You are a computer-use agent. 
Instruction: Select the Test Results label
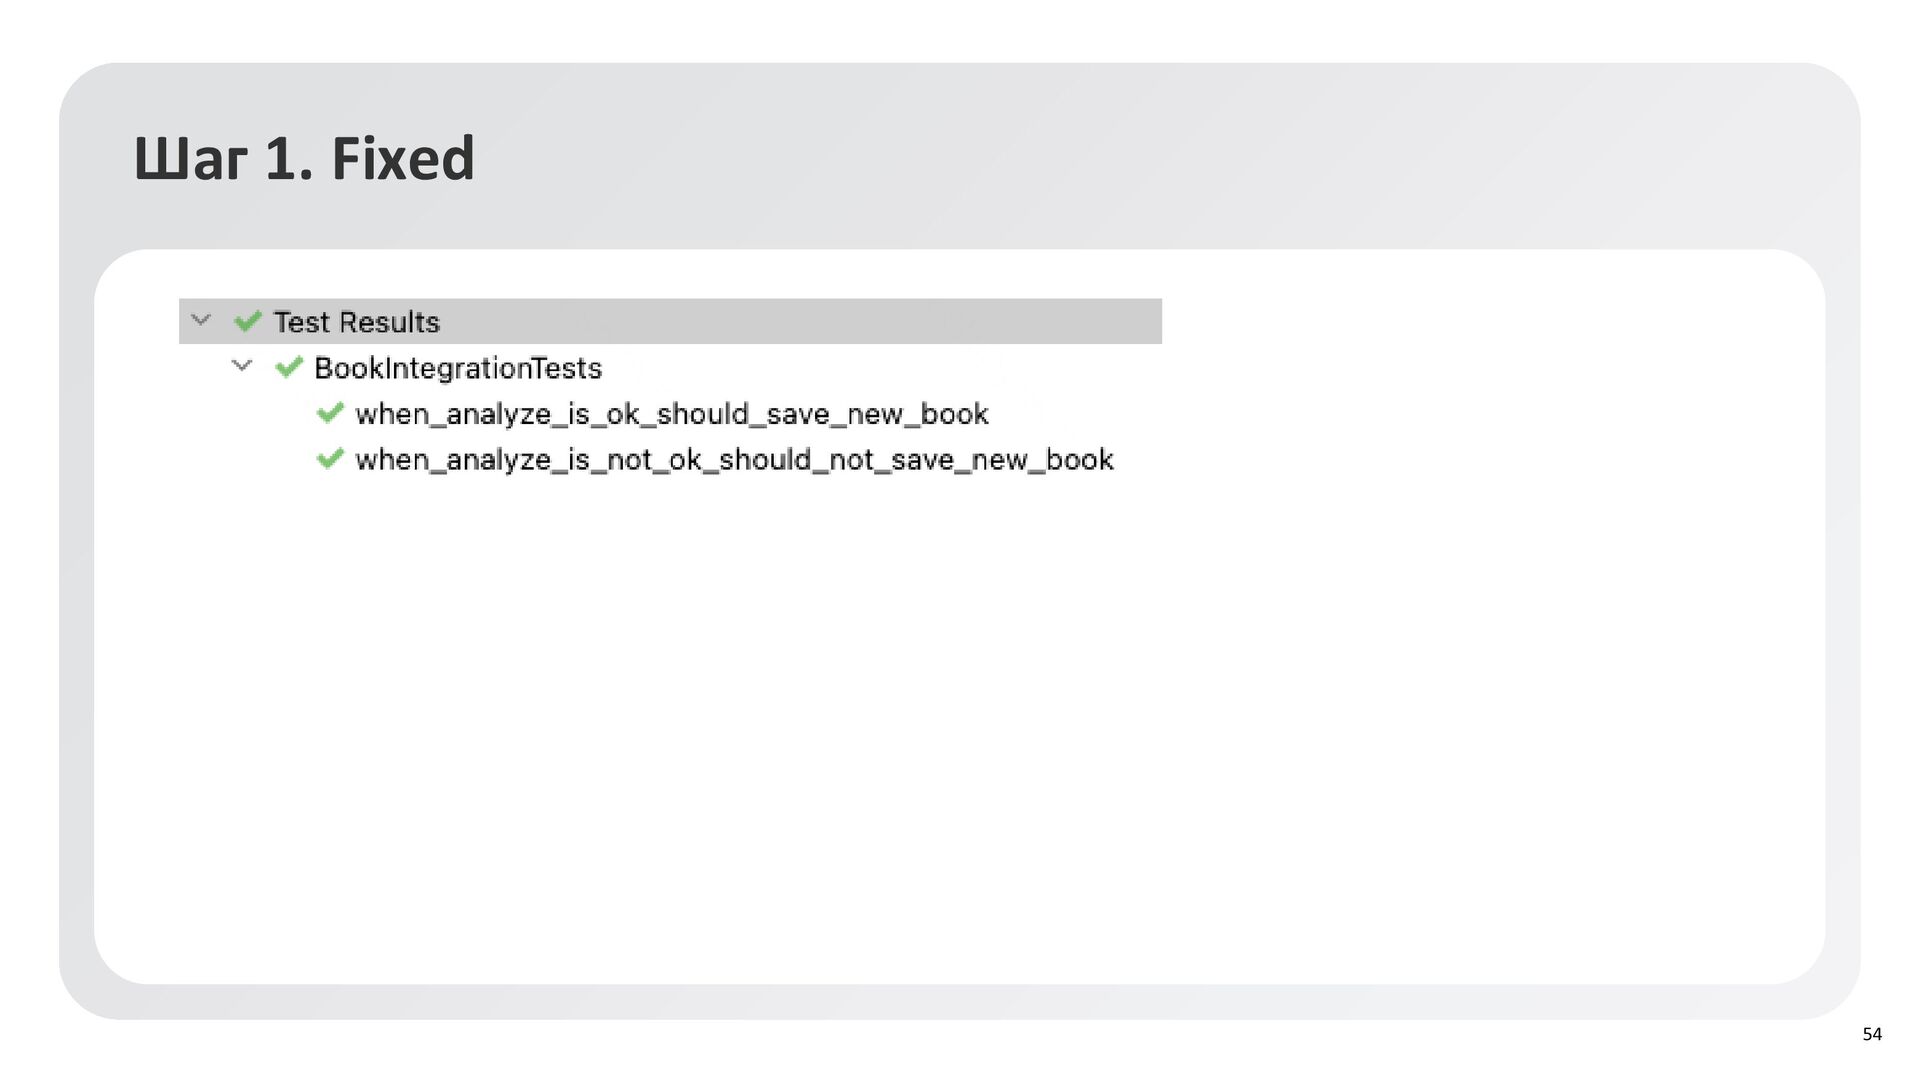(x=356, y=322)
